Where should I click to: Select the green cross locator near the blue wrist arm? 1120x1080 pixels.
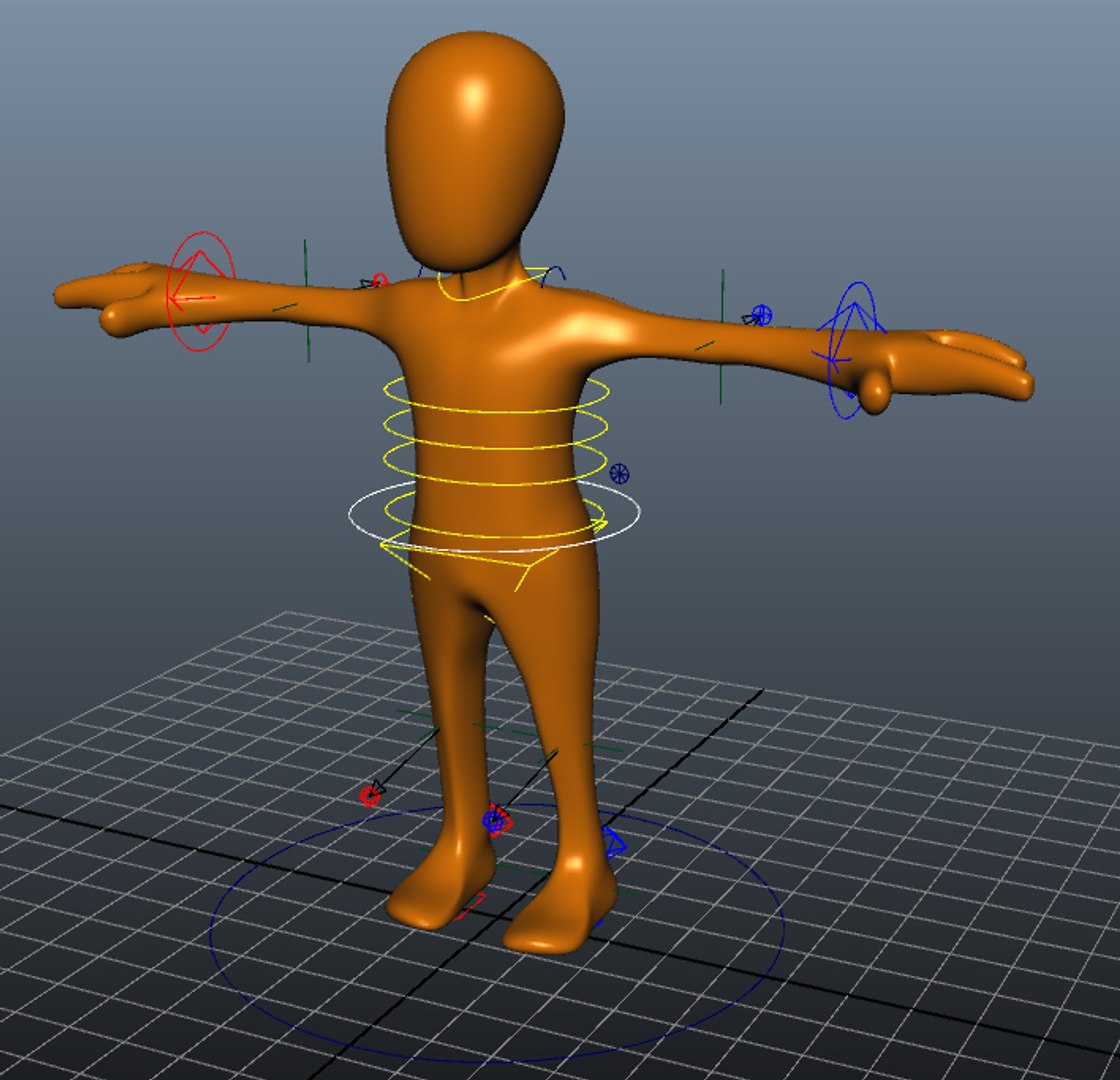pyautogui.click(x=721, y=336)
